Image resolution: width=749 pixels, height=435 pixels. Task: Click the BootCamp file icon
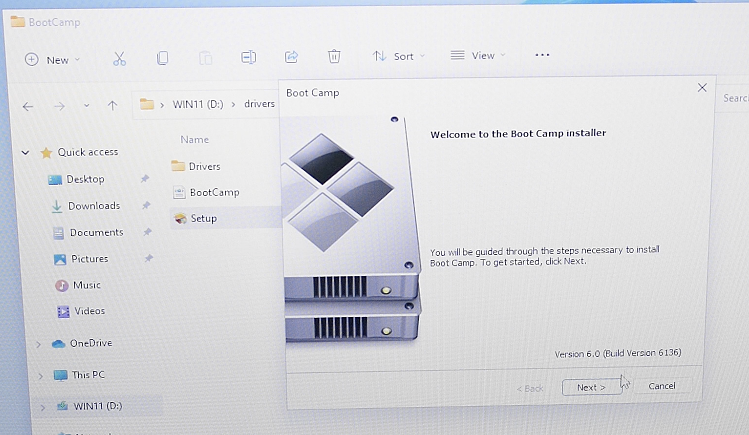(x=179, y=192)
